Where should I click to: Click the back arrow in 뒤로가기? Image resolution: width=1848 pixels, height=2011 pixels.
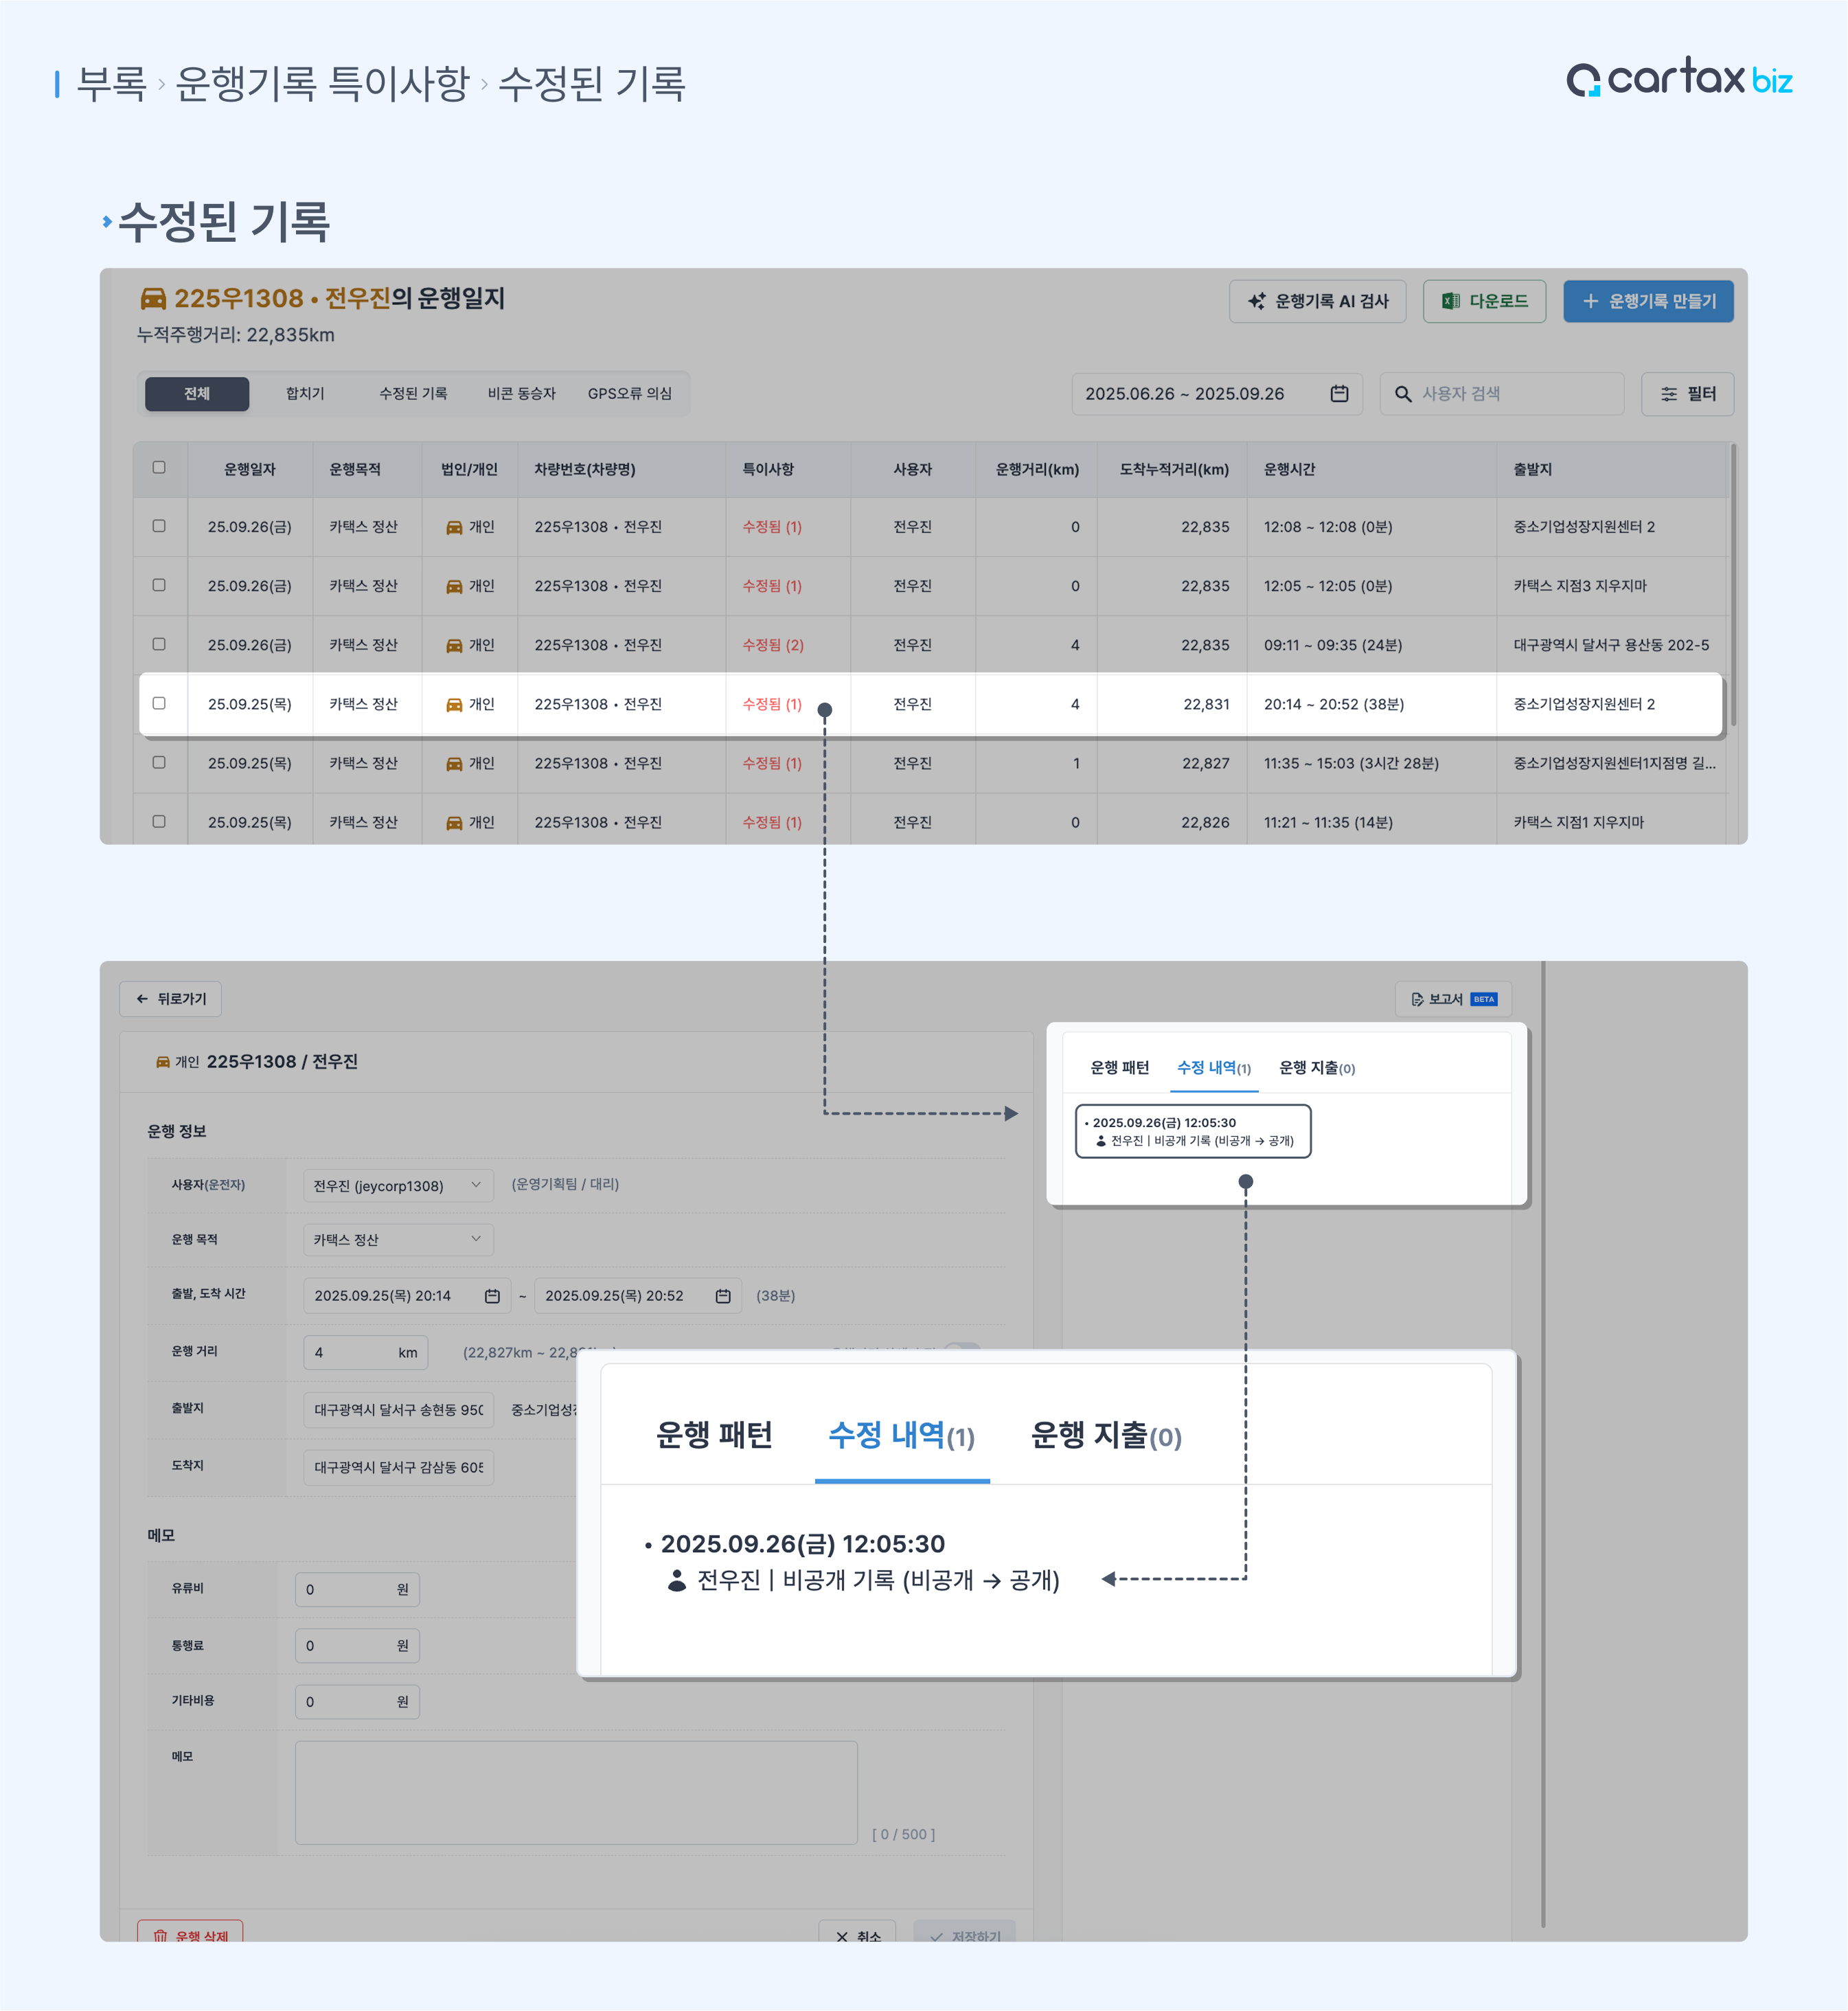[142, 999]
